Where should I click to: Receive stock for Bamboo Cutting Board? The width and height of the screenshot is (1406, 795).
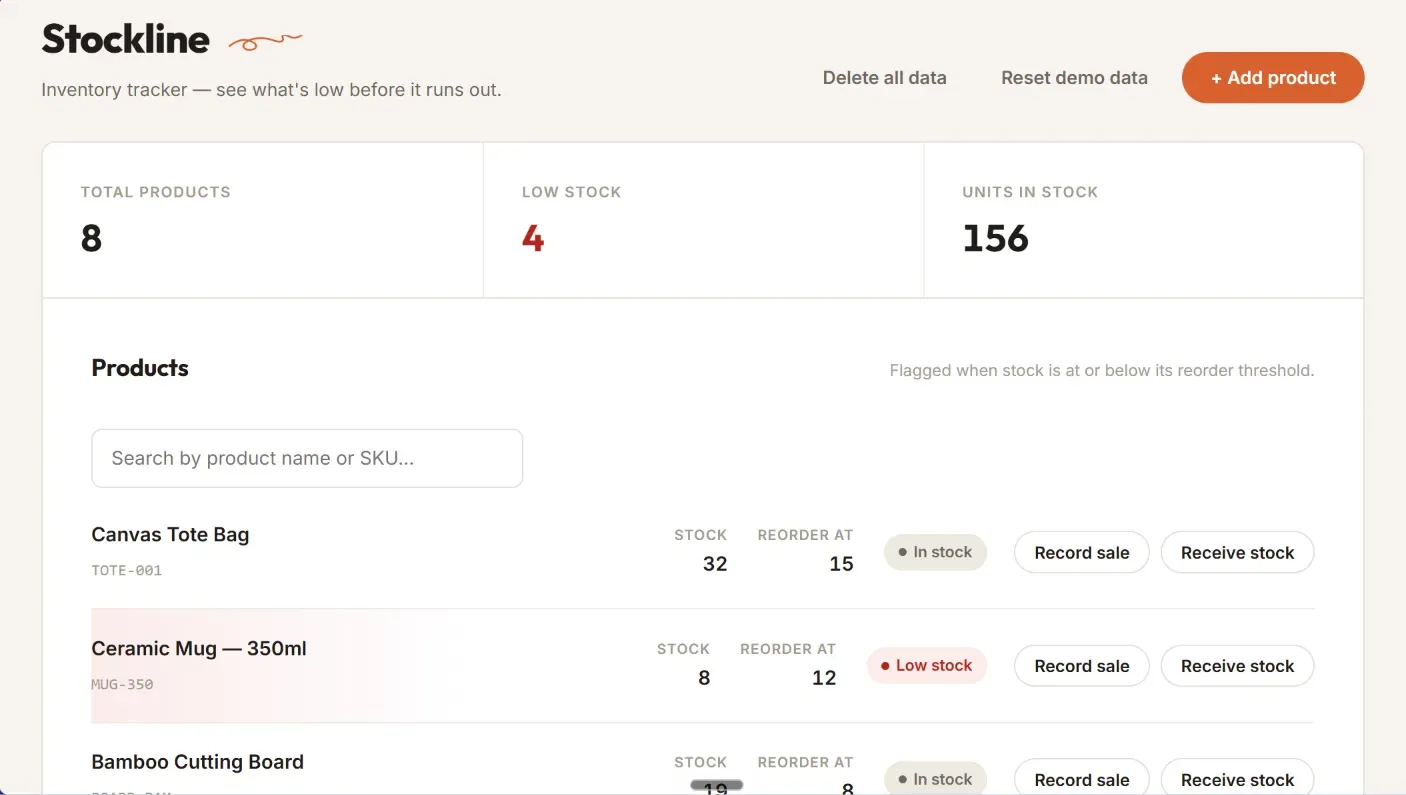tap(1237, 779)
